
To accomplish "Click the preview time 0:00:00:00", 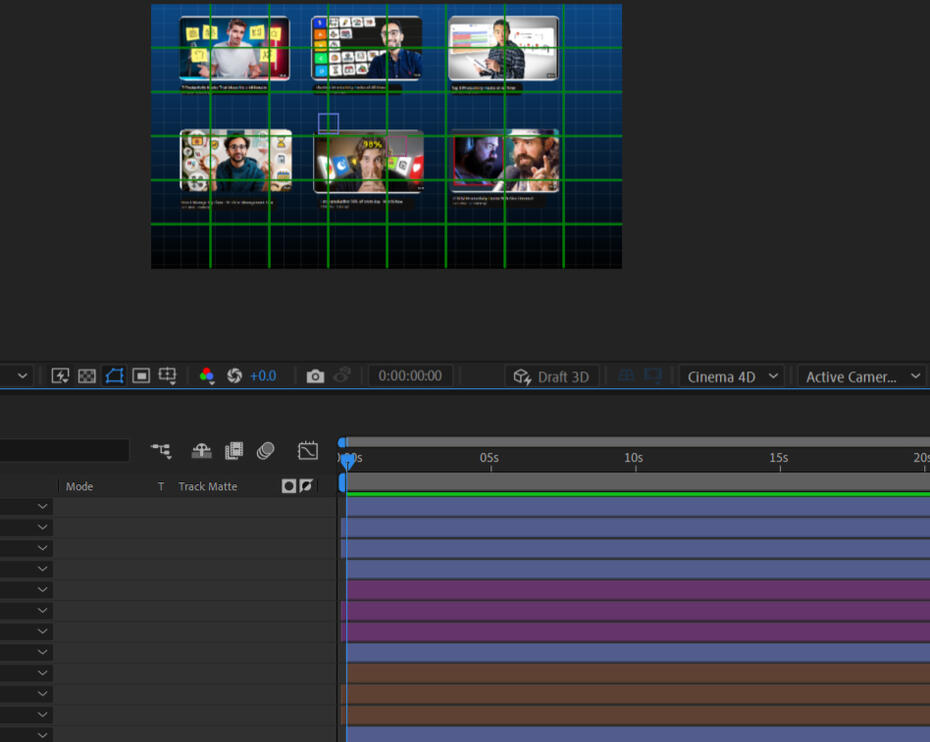I will (x=410, y=376).
